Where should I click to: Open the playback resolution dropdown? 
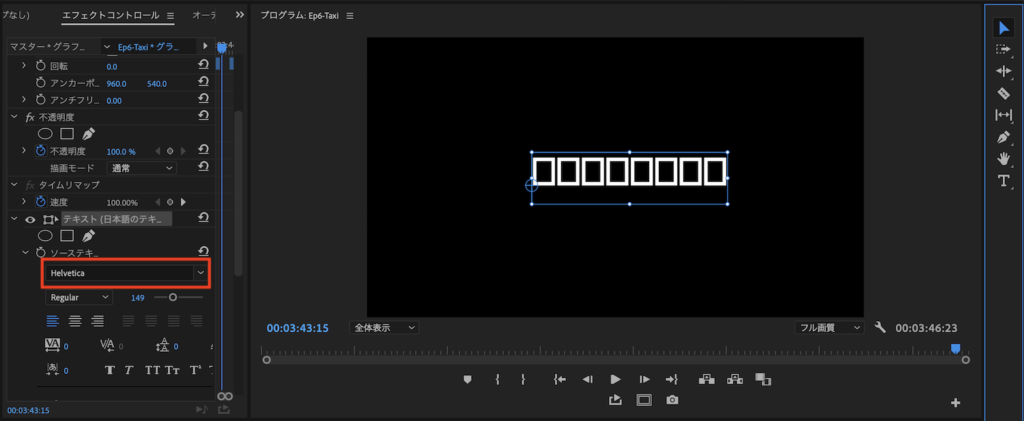tap(829, 327)
